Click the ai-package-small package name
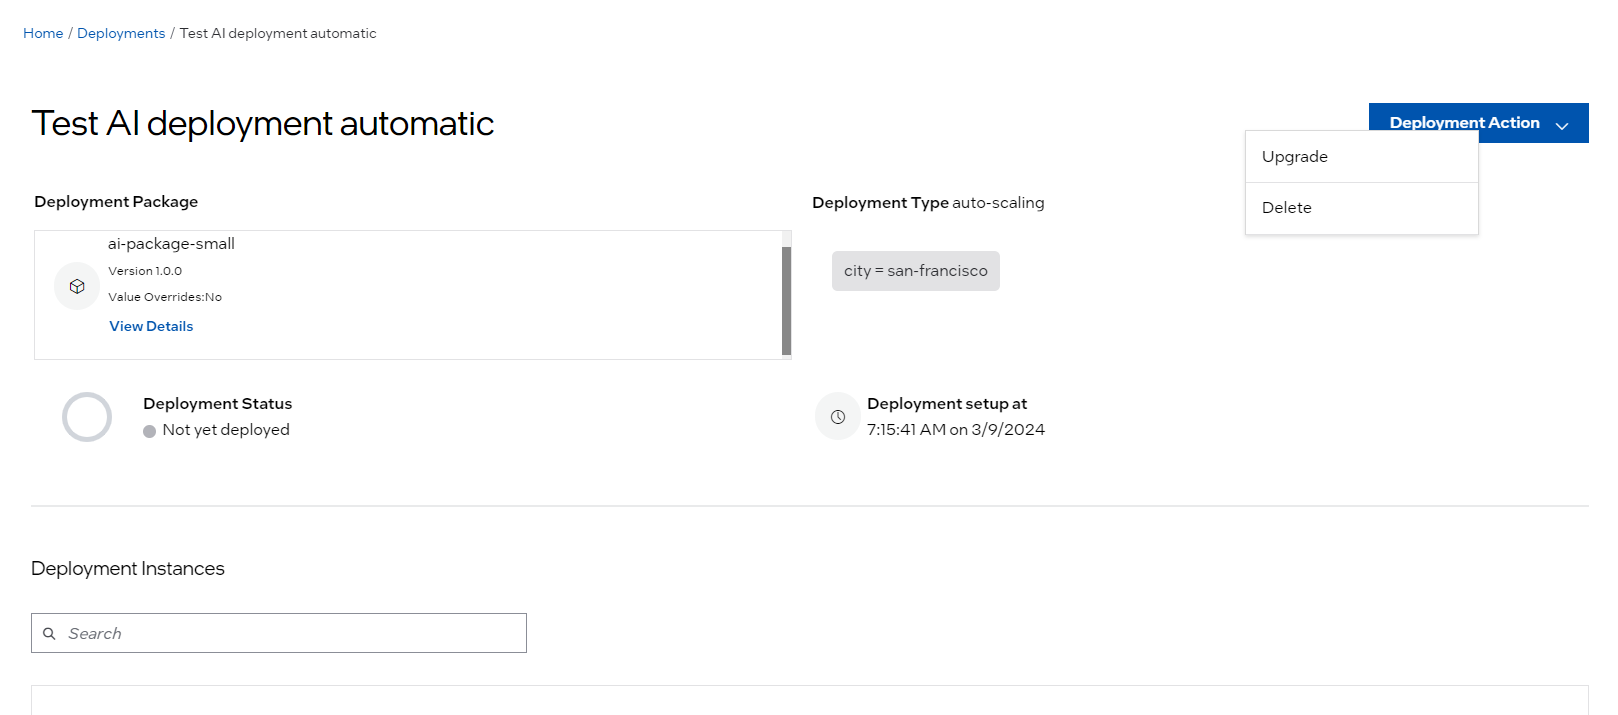This screenshot has height=715, width=1618. [x=171, y=244]
